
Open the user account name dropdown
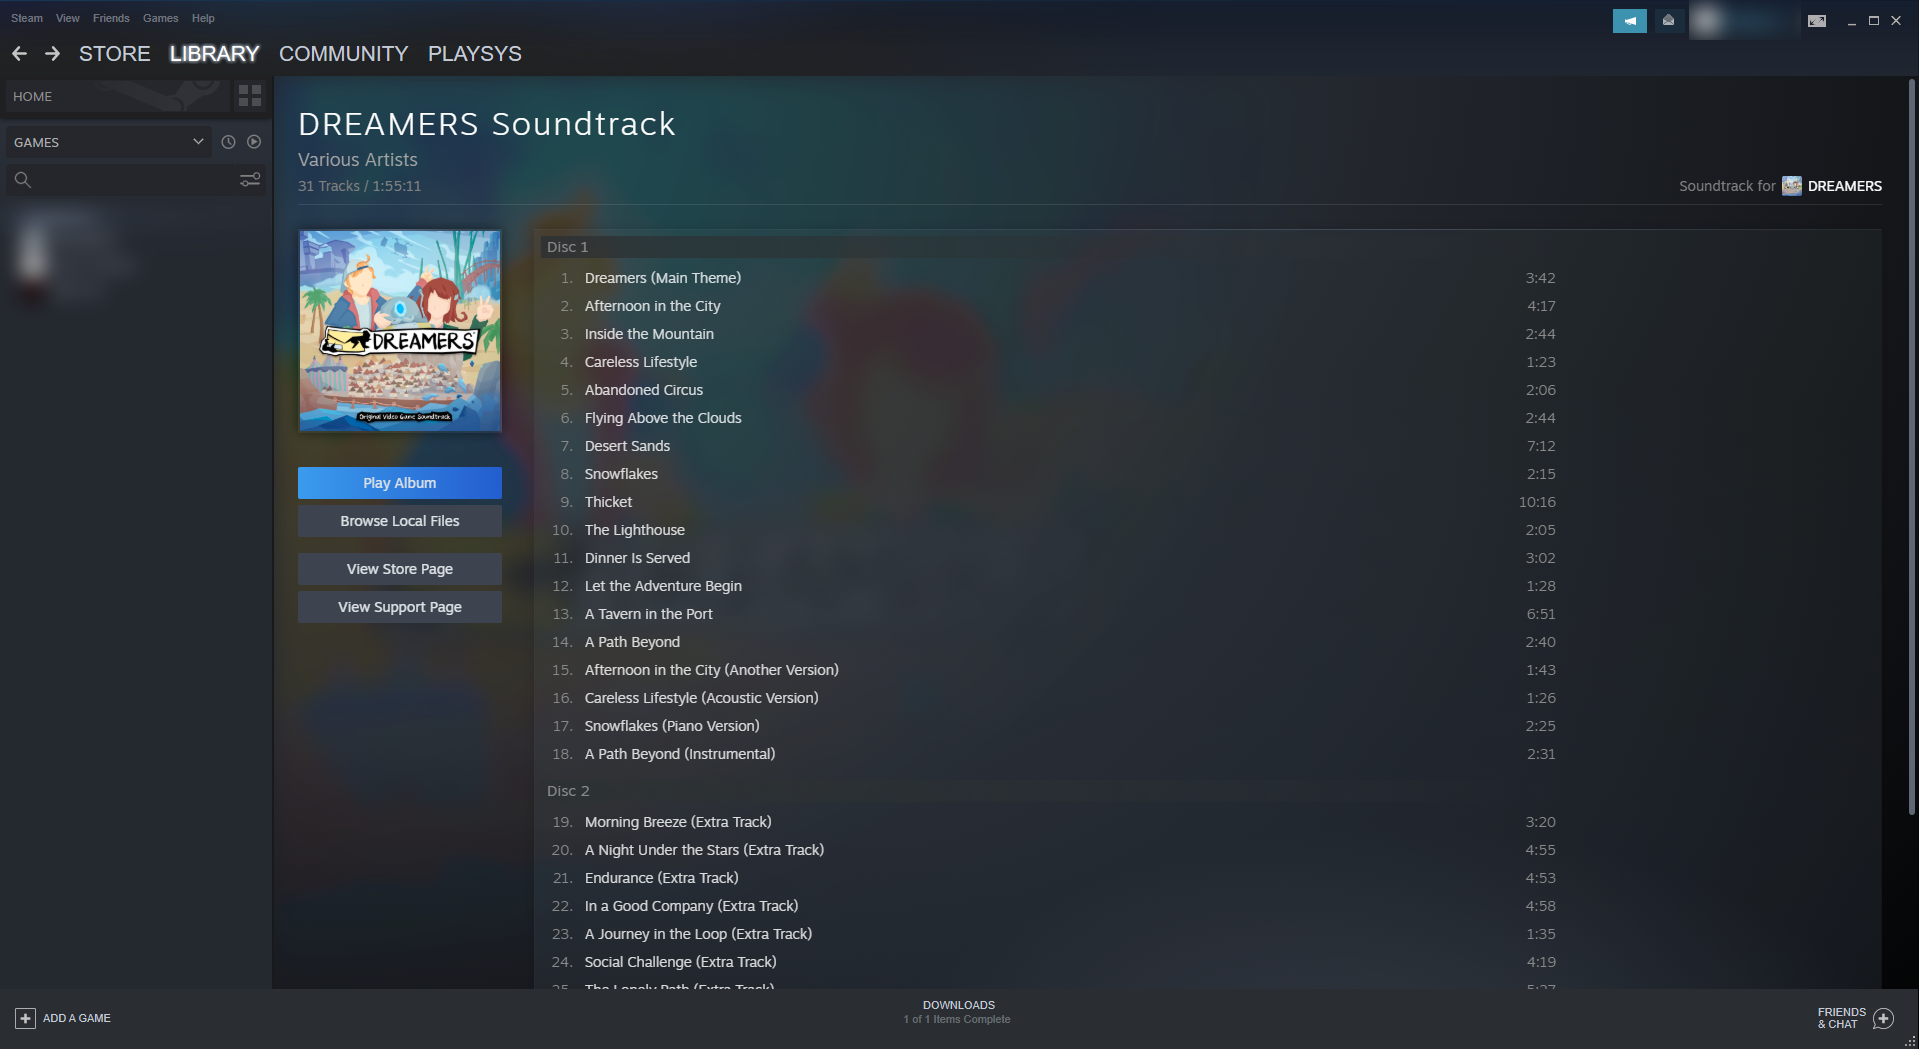tap(1744, 20)
